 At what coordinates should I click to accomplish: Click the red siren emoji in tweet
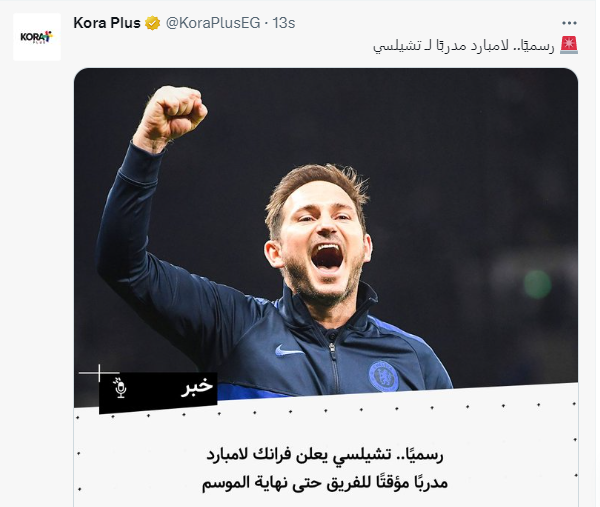(569, 46)
